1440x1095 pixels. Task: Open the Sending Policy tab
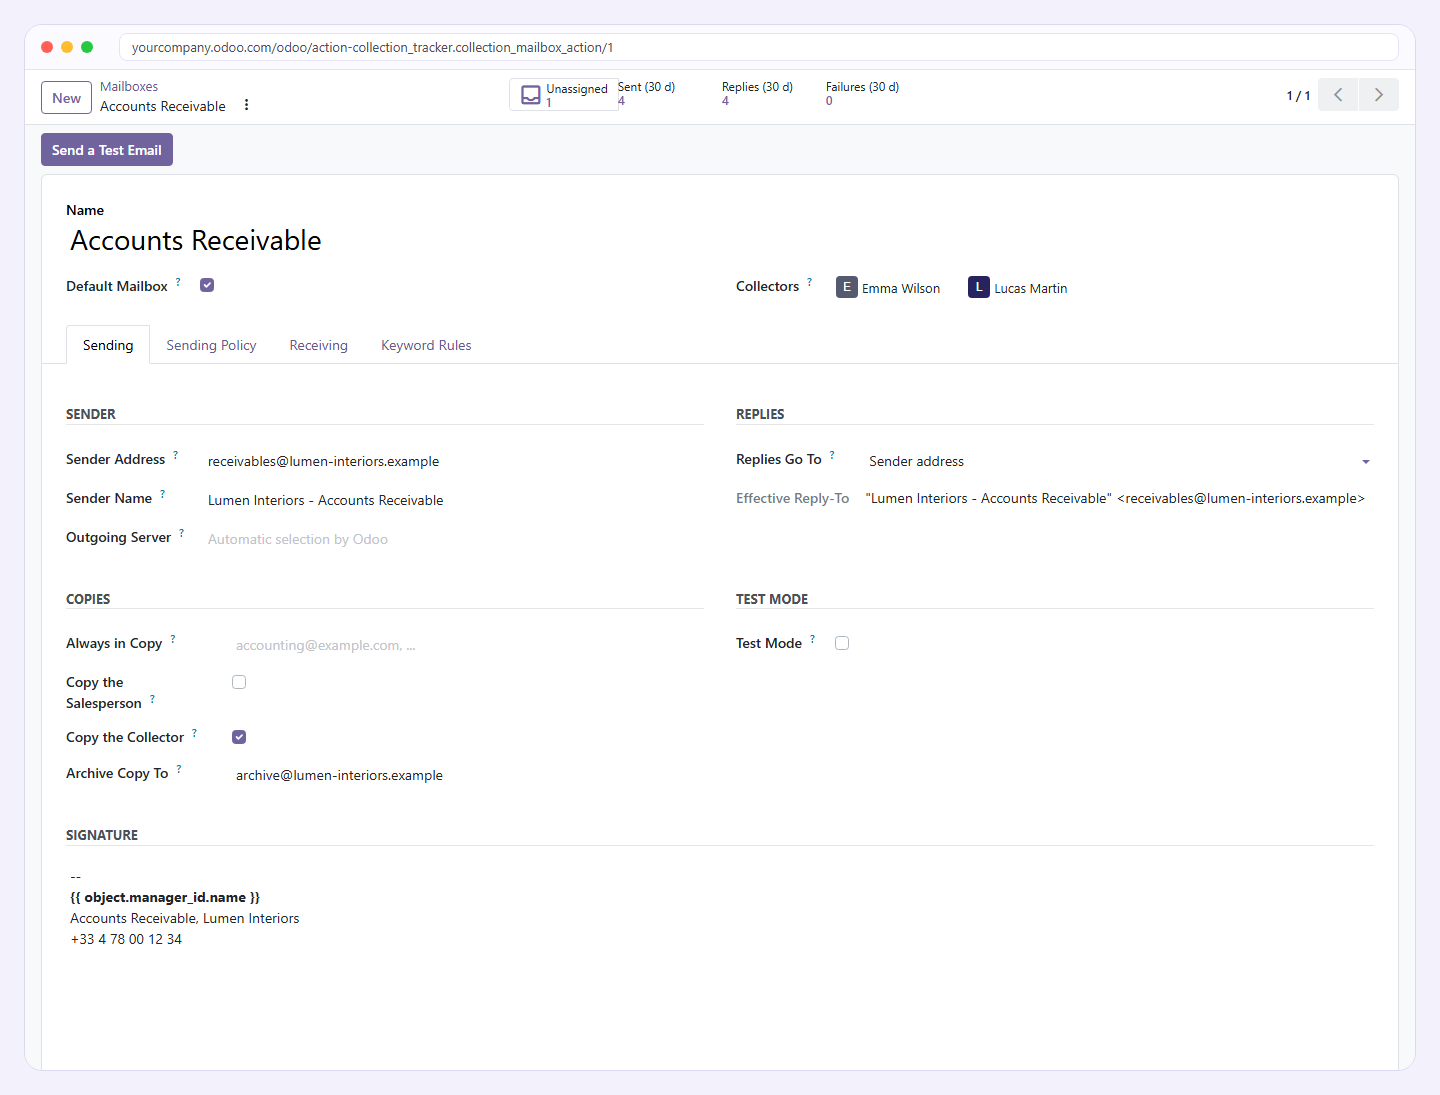click(x=211, y=345)
